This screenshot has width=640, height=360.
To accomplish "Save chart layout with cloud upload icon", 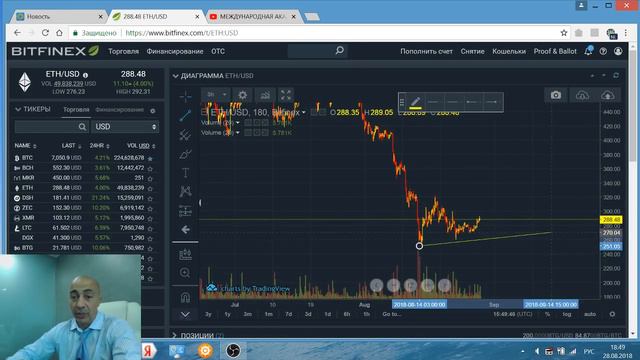I will click(608, 95).
